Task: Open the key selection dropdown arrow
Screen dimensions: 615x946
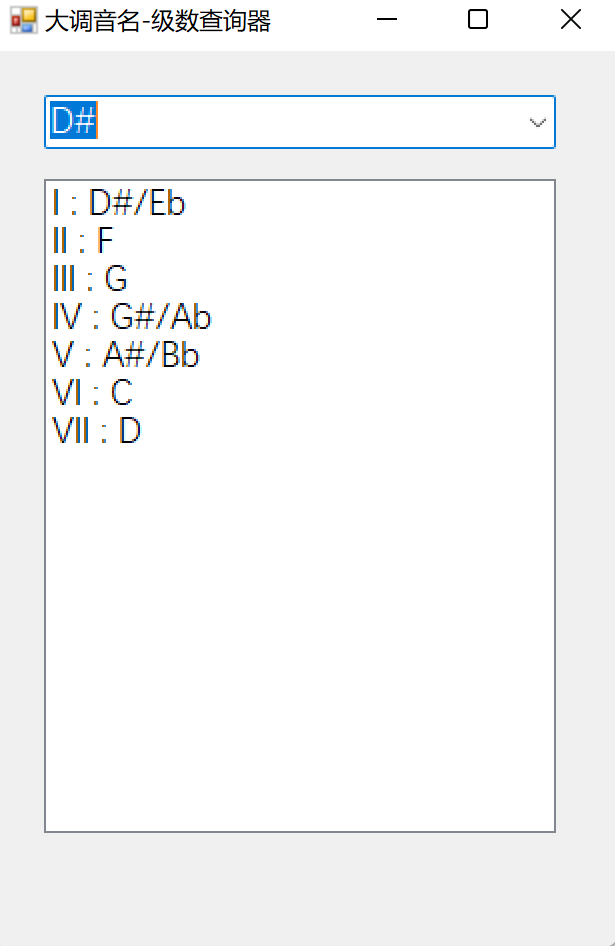Action: [x=537, y=122]
